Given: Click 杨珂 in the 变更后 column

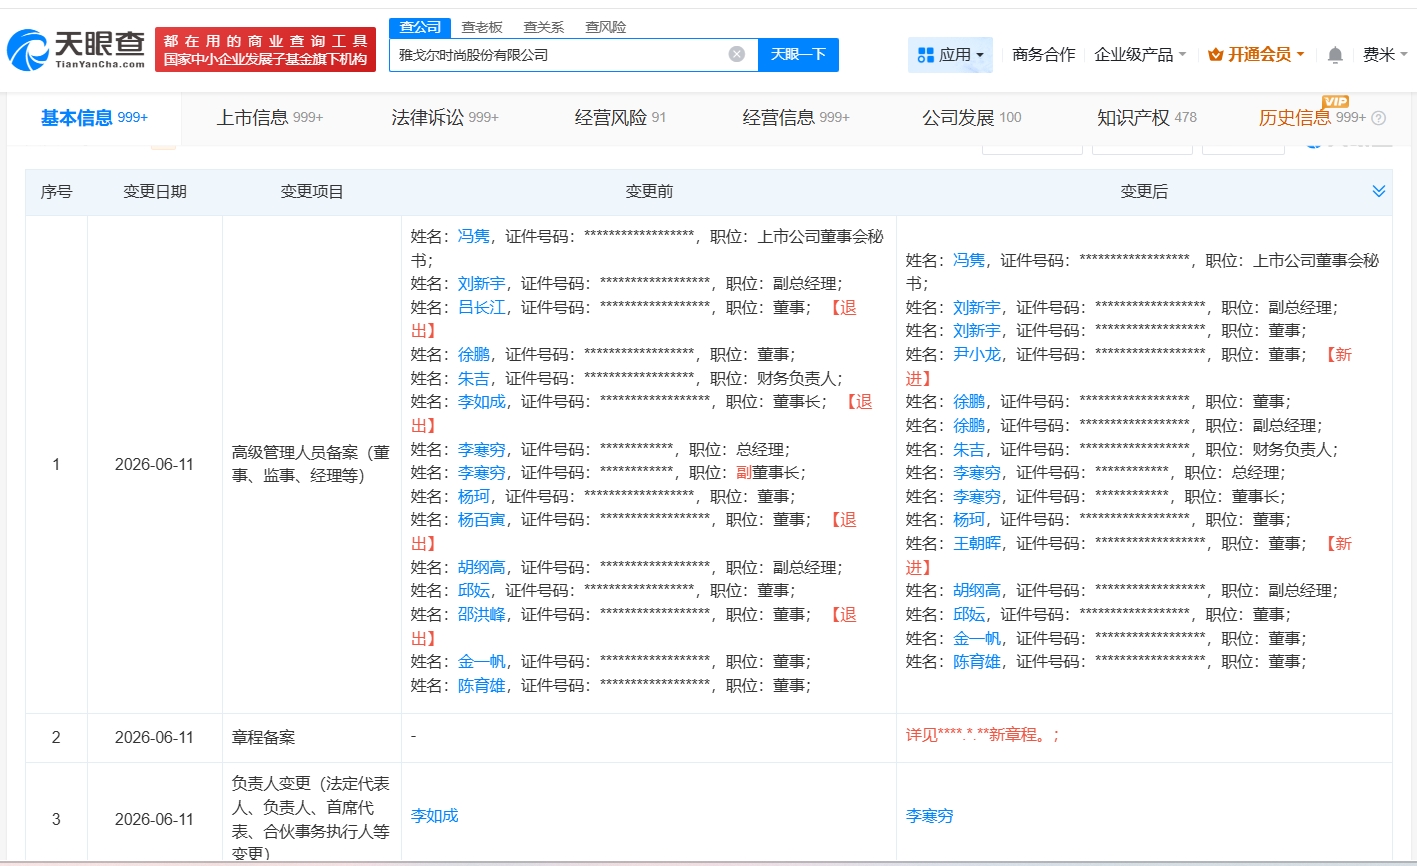Looking at the screenshot, I should tap(969, 519).
